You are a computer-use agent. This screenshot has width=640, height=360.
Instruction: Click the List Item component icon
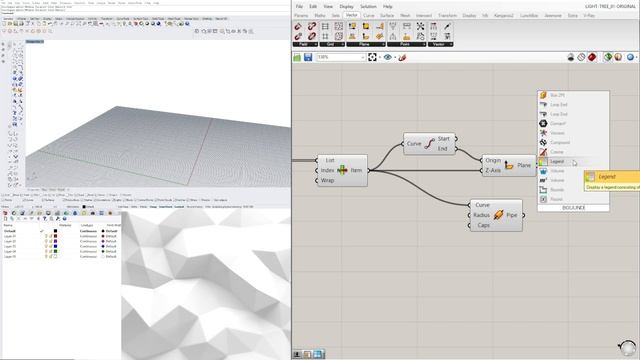[342, 170]
